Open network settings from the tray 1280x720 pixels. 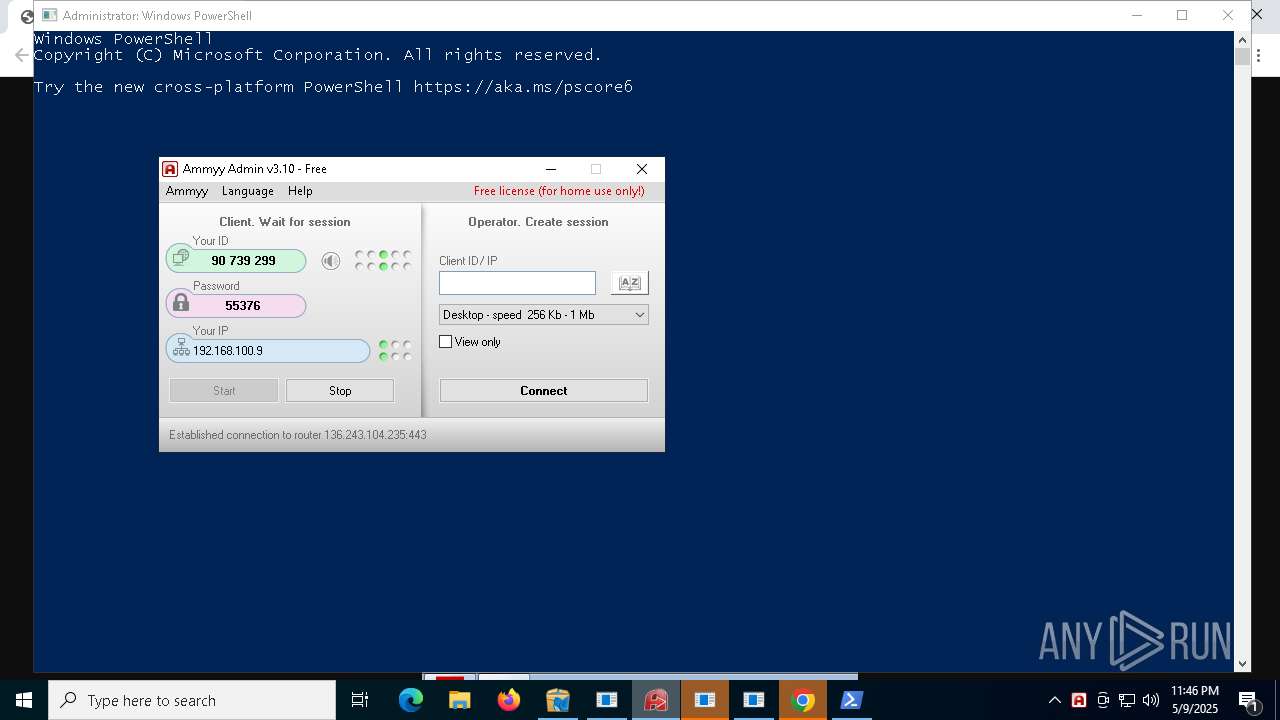coord(1127,700)
